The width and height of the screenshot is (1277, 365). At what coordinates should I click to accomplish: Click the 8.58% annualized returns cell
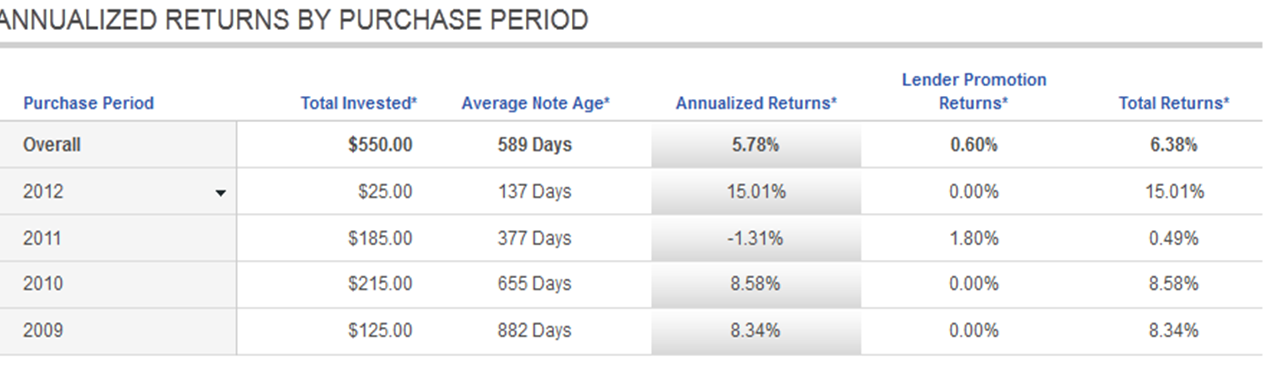(x=756, y=284)
